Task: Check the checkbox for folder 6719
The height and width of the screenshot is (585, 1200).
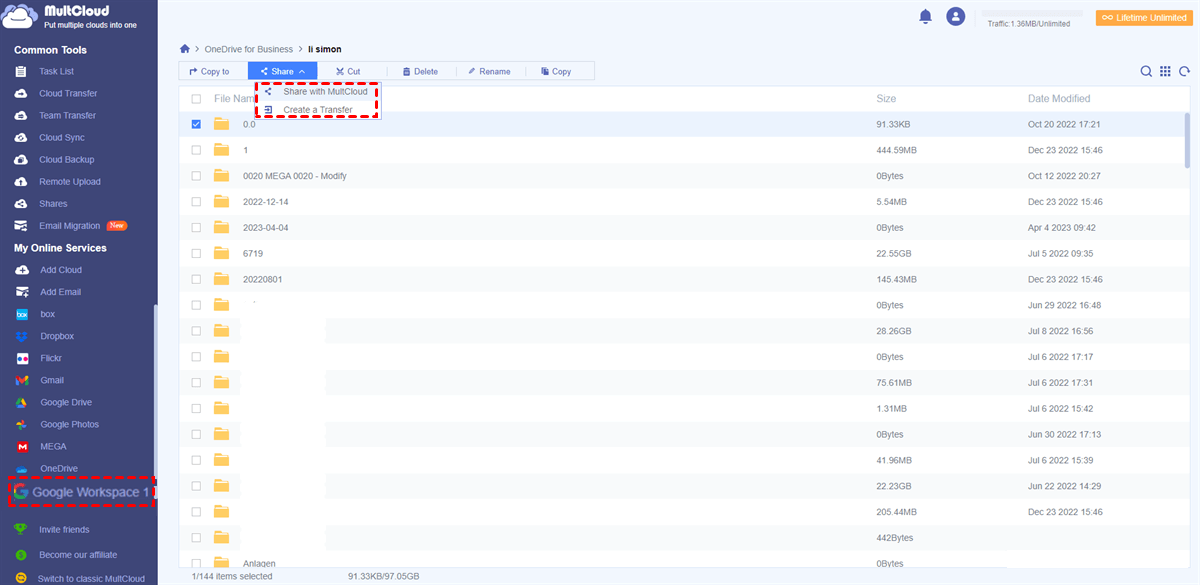Action: 196,253
